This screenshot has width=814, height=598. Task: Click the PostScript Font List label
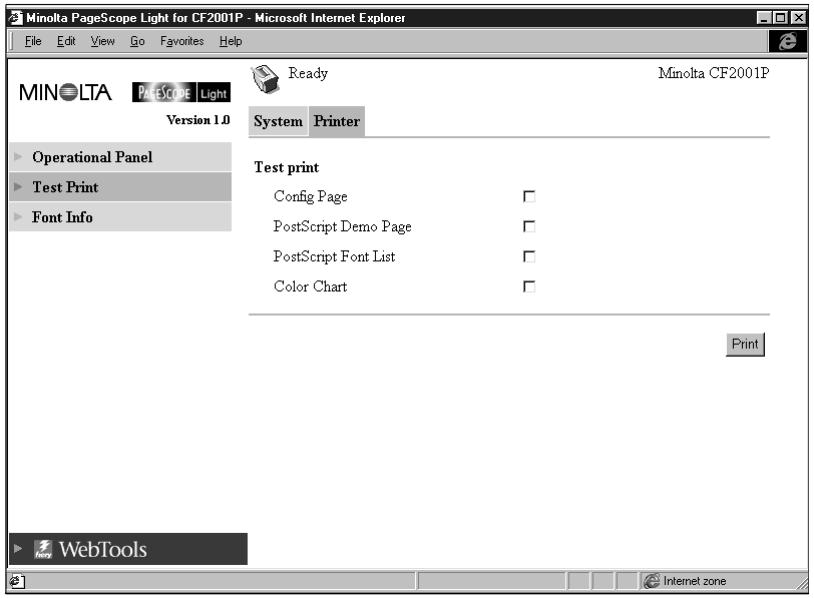pos(334,257)
